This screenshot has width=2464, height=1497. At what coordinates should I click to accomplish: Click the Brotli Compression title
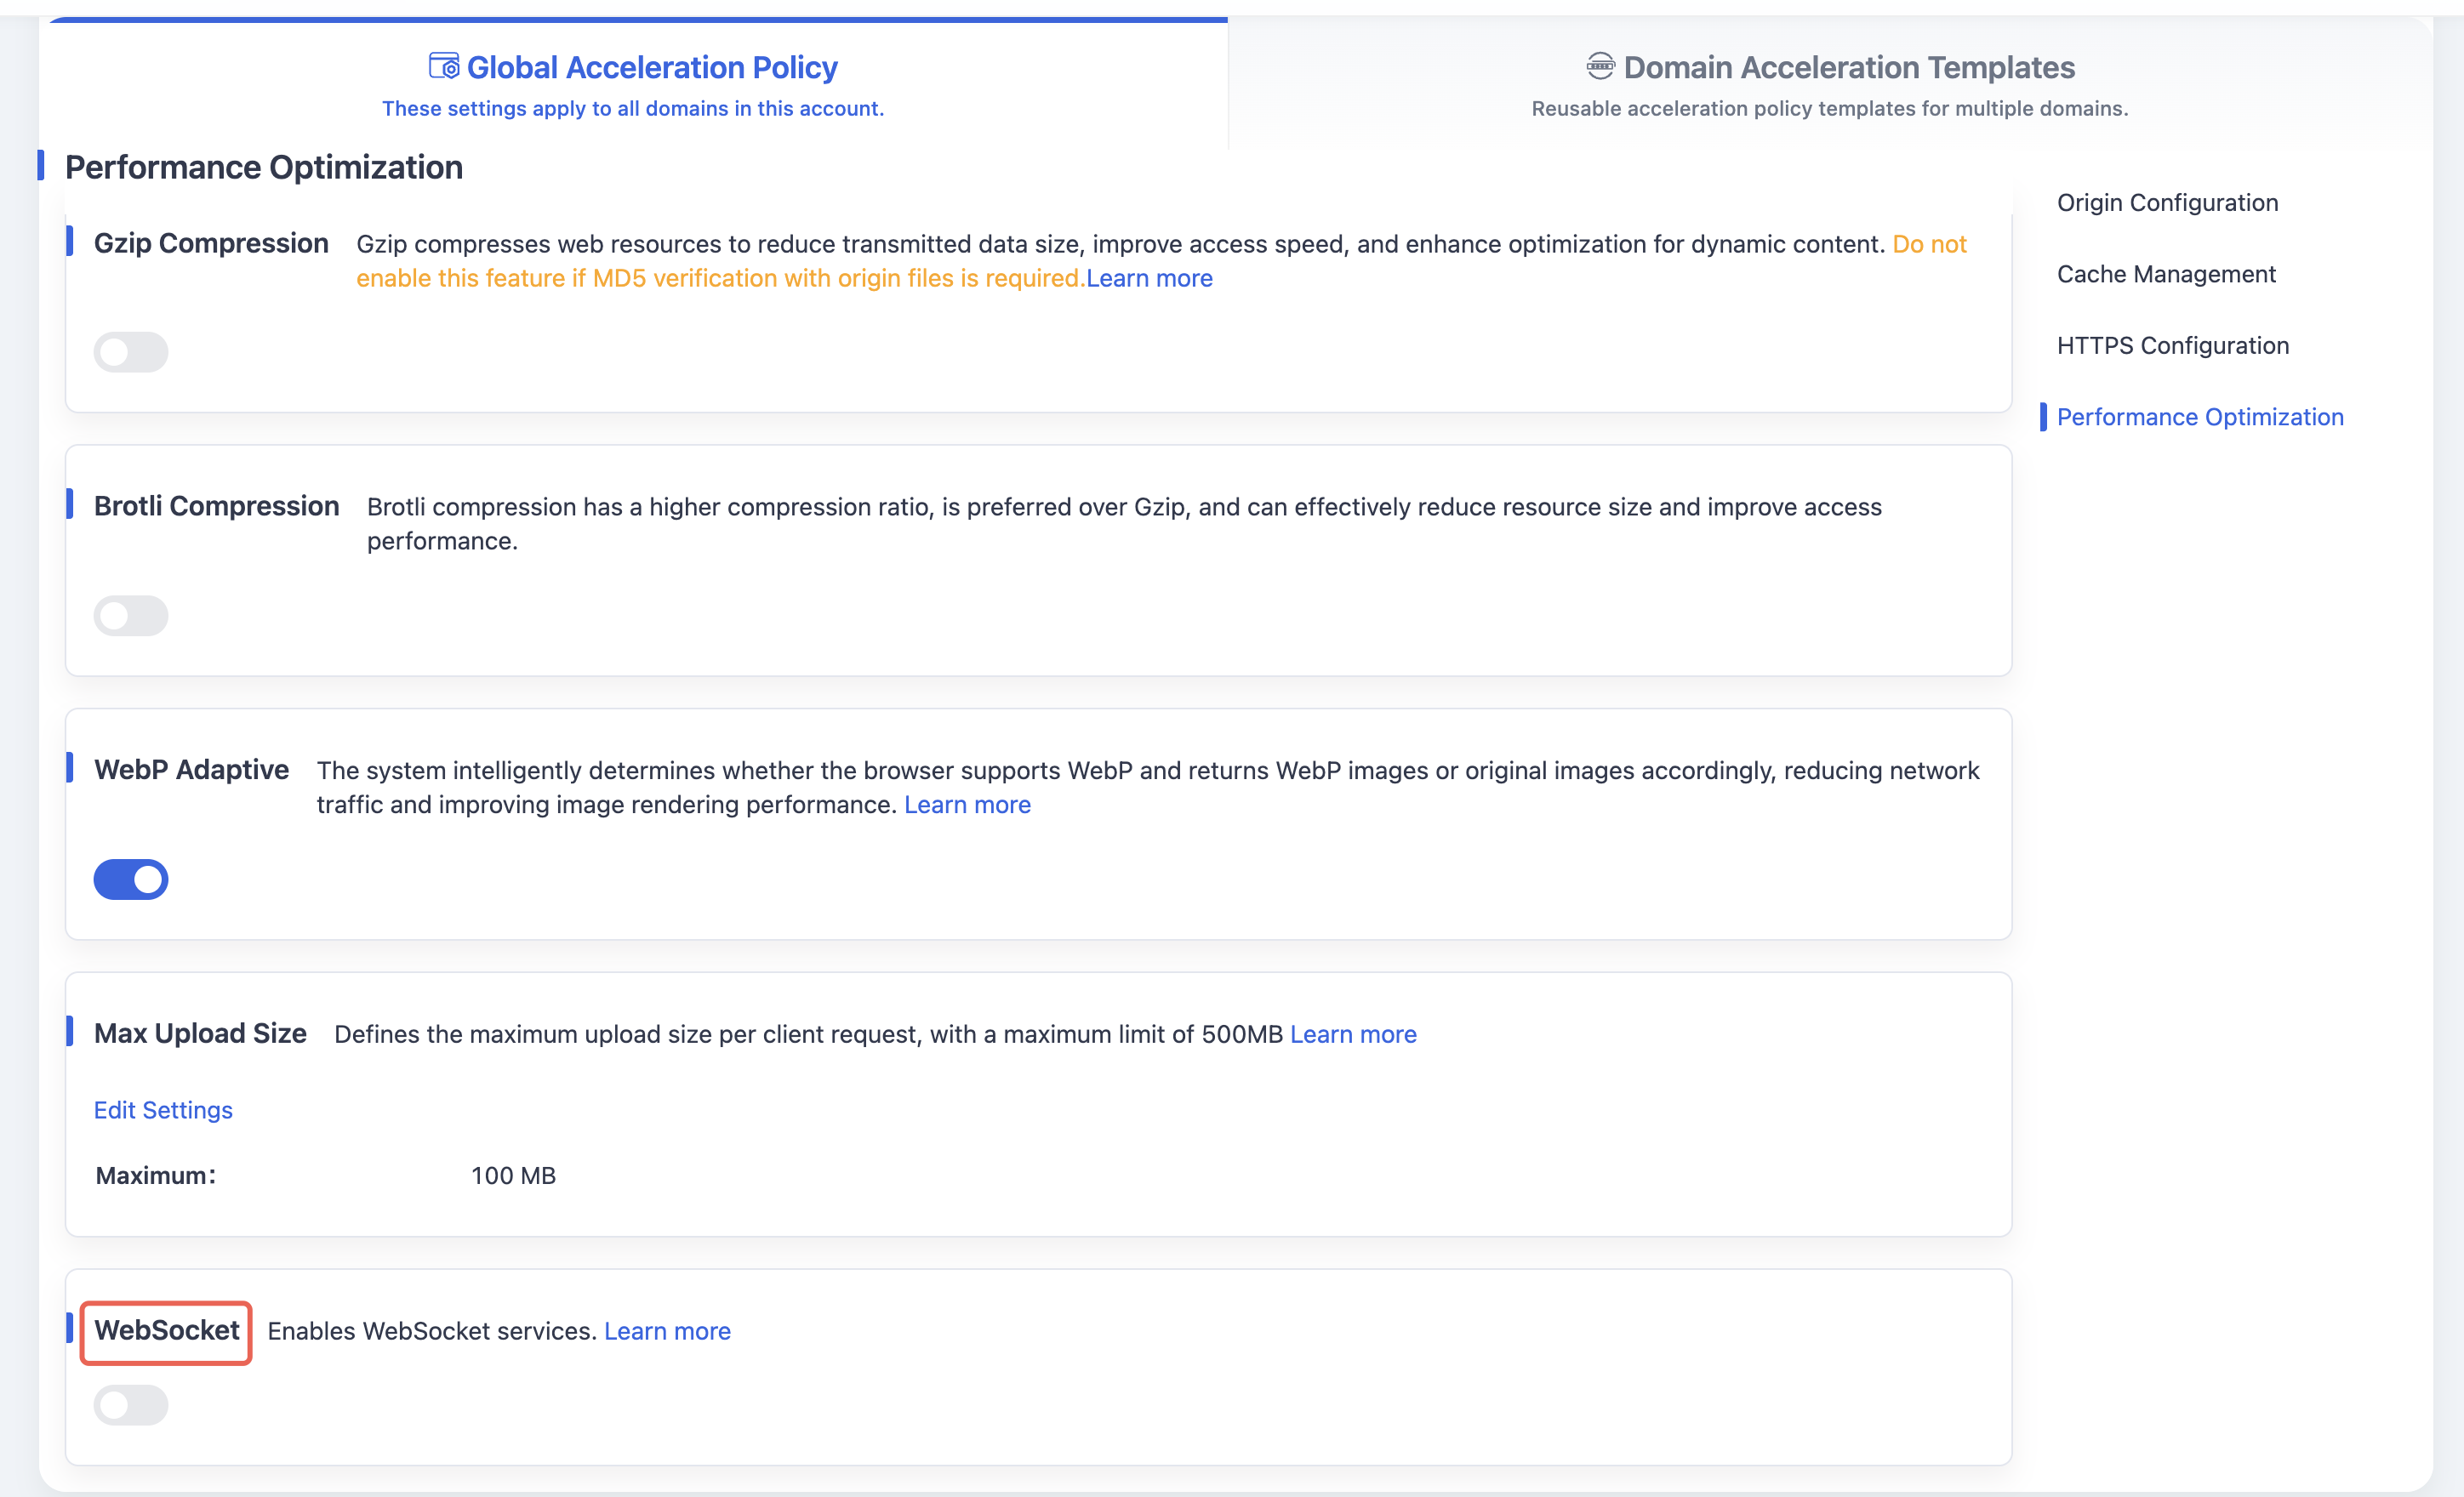click(x=217, y=506)
